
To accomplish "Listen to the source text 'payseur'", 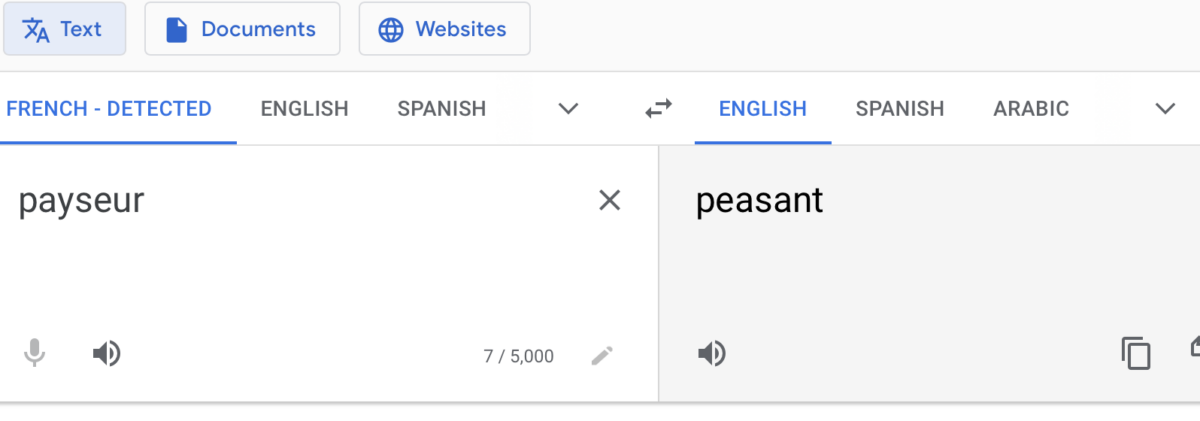I will coord(107,353).
